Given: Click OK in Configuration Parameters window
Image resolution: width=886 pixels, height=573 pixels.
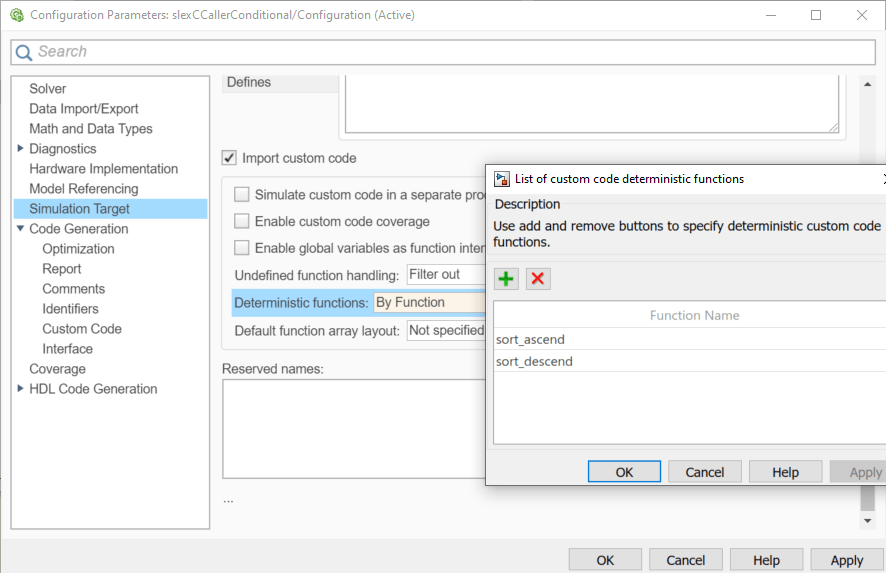Looking at the screenshot, I should pyautogui.click(x=605, y=560).
